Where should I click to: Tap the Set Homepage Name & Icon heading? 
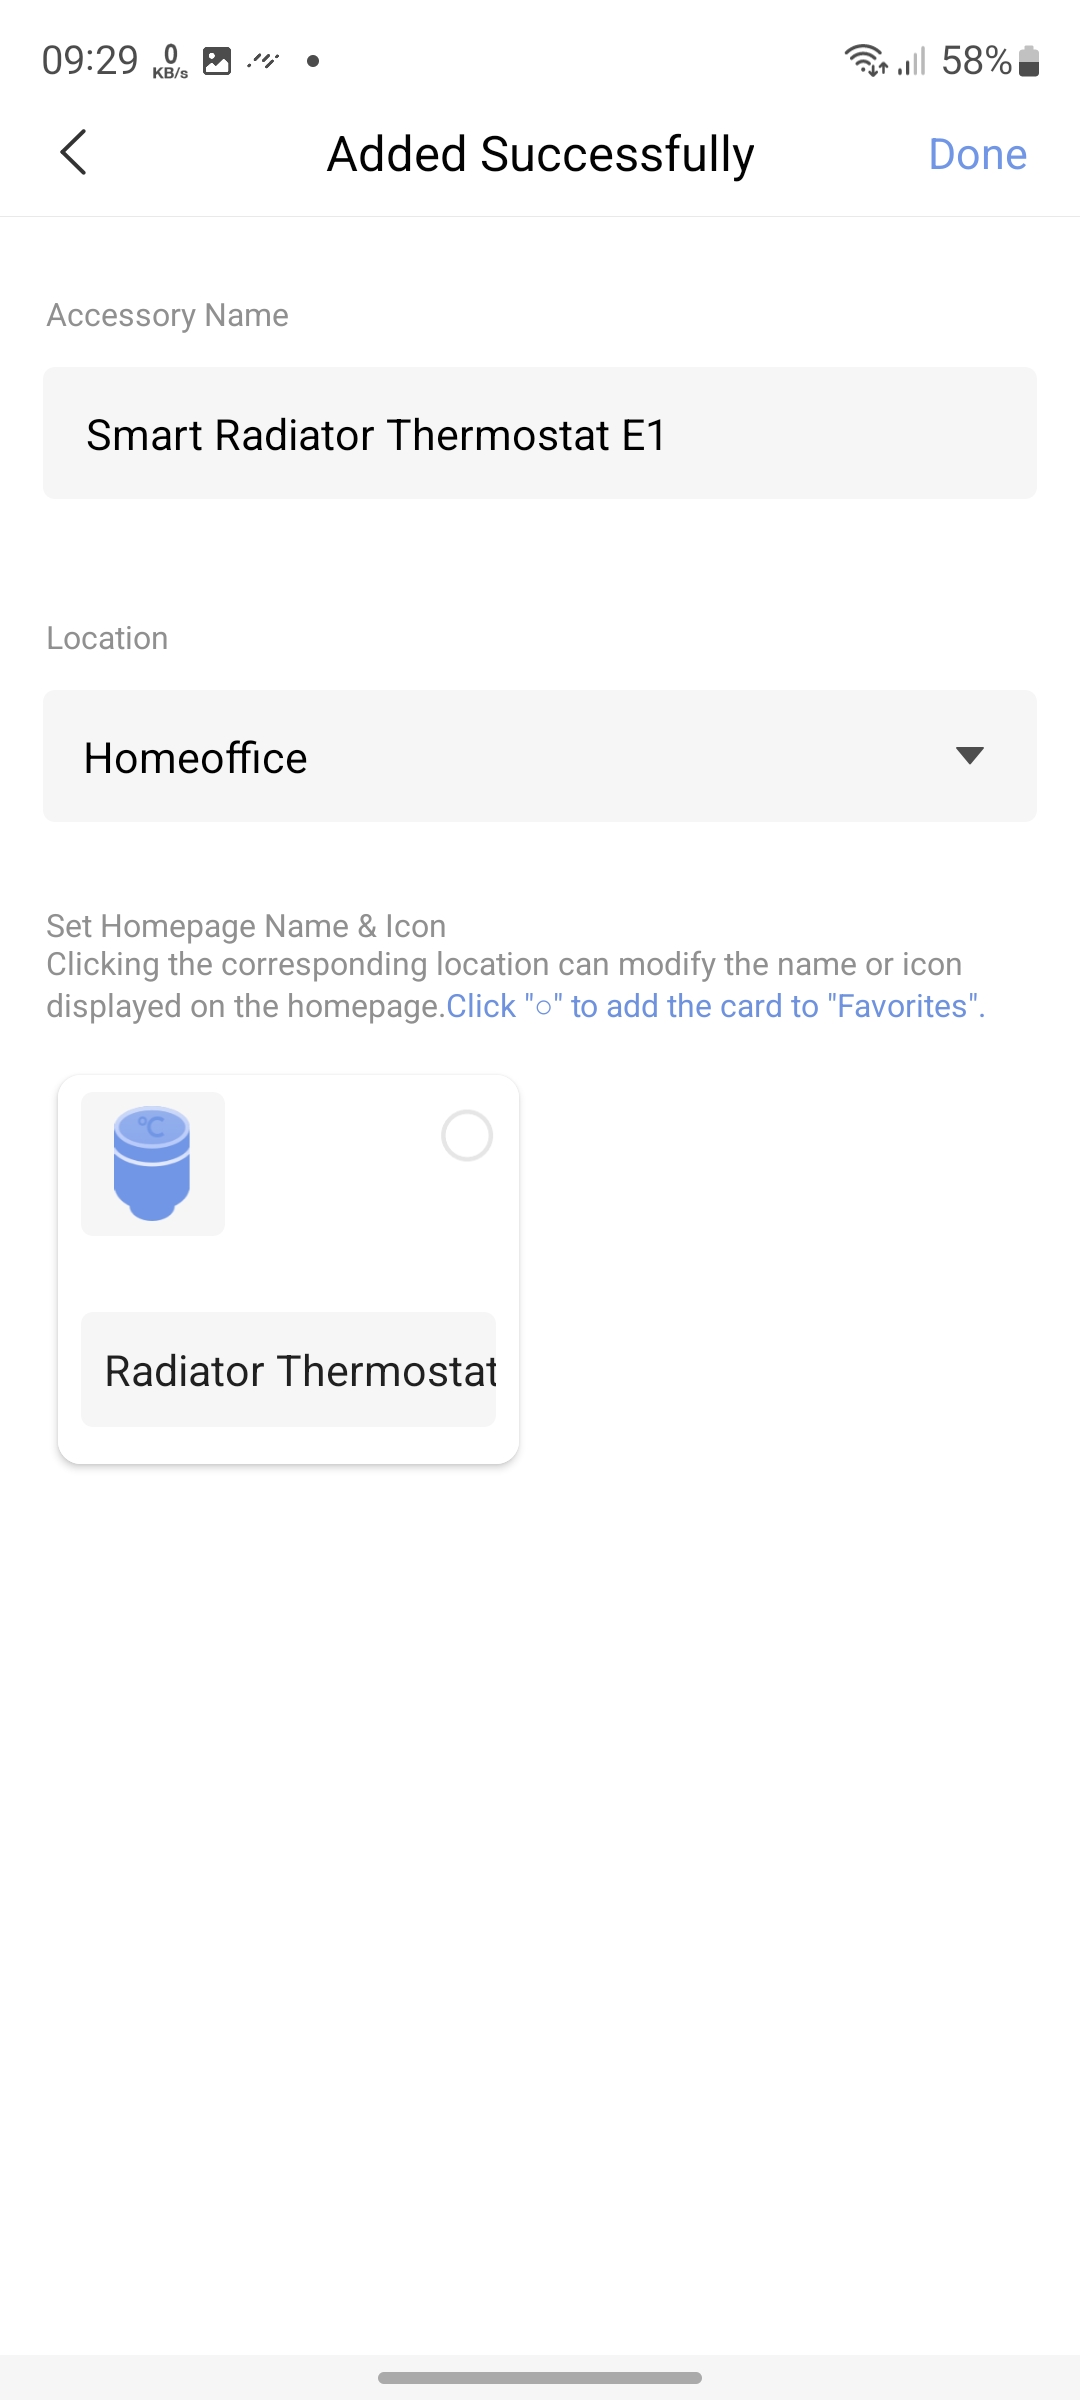[246, 926]
